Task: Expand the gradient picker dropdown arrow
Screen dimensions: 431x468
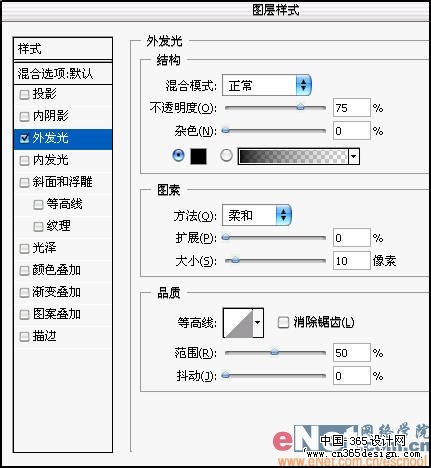Action: coord(354,156)
